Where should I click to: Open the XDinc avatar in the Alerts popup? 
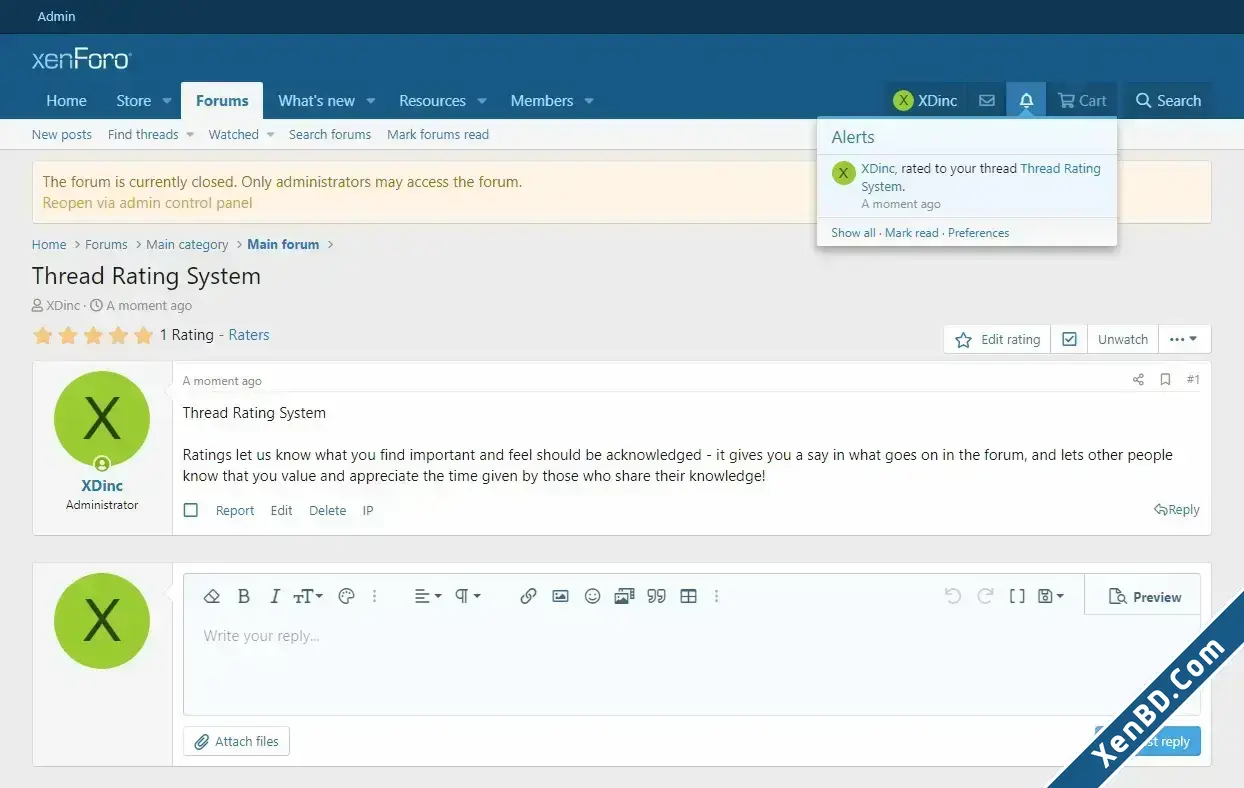pyautogui.click(x=843, y=173)
